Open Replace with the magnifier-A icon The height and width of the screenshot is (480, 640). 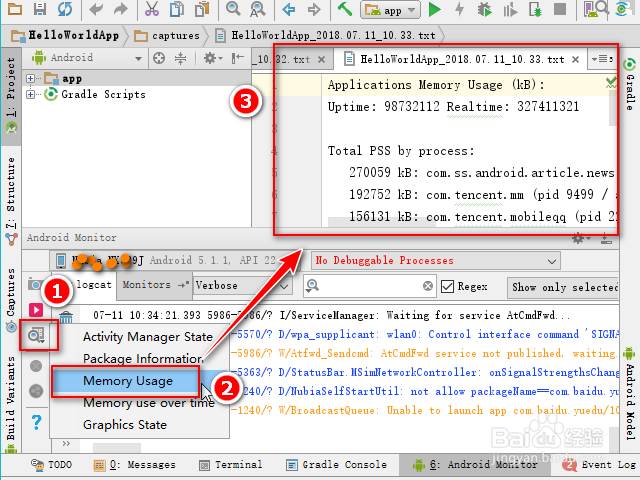click(258, 9)
